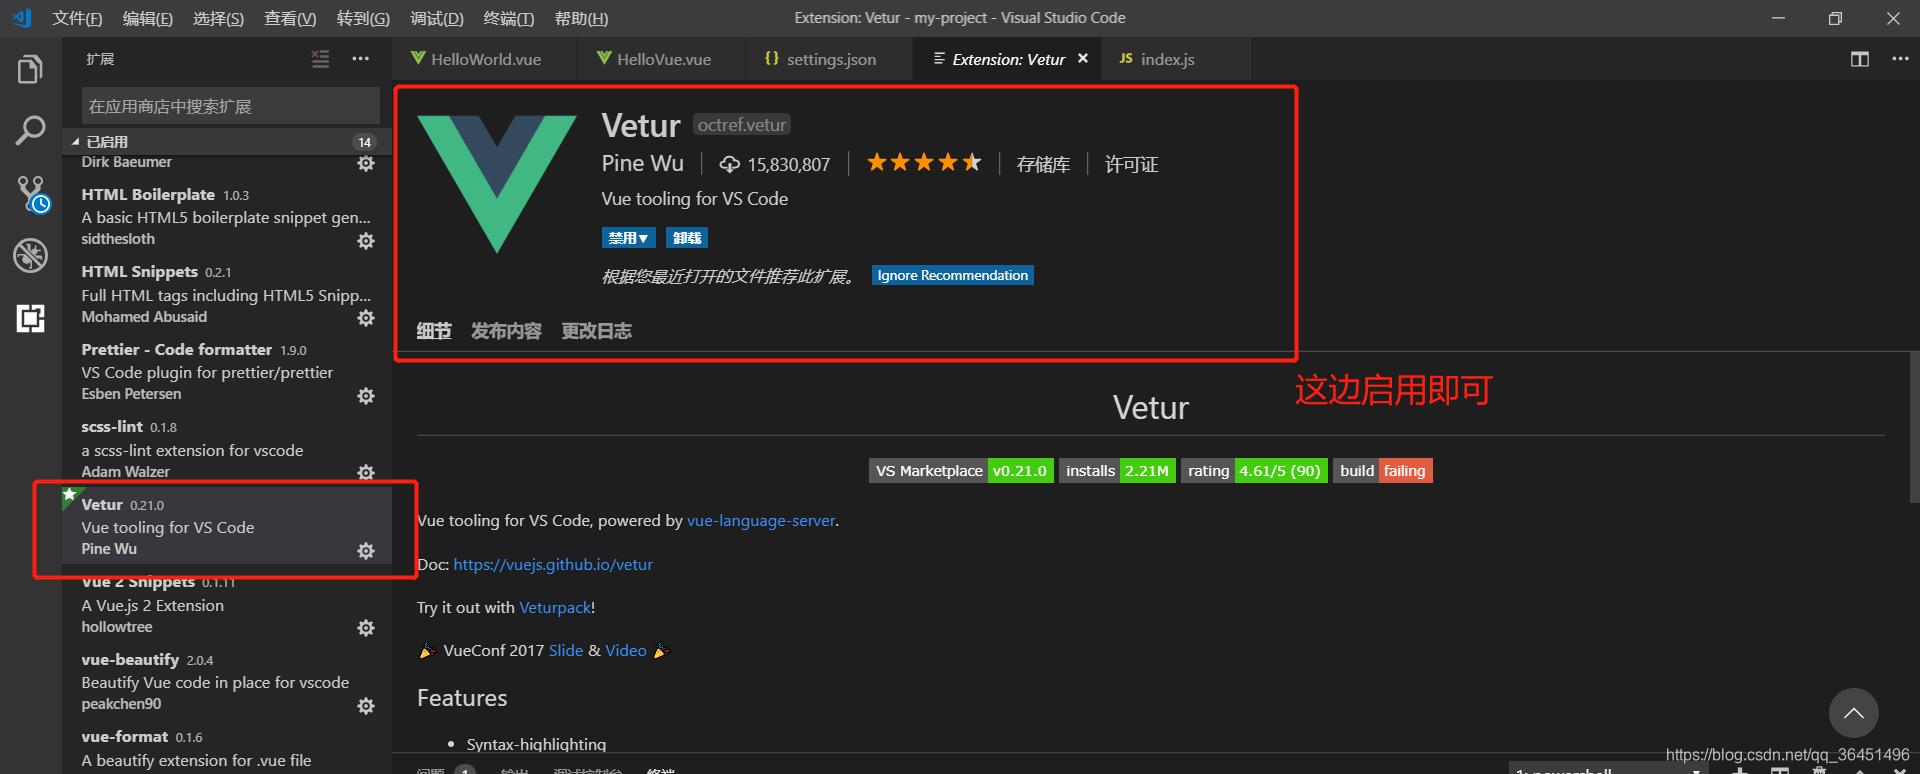This screenshot has height=774, width=1920.
Task: Switch to the HelloWorld.vue editor tab
Action: pyautogui.click(x=484, y=59)
